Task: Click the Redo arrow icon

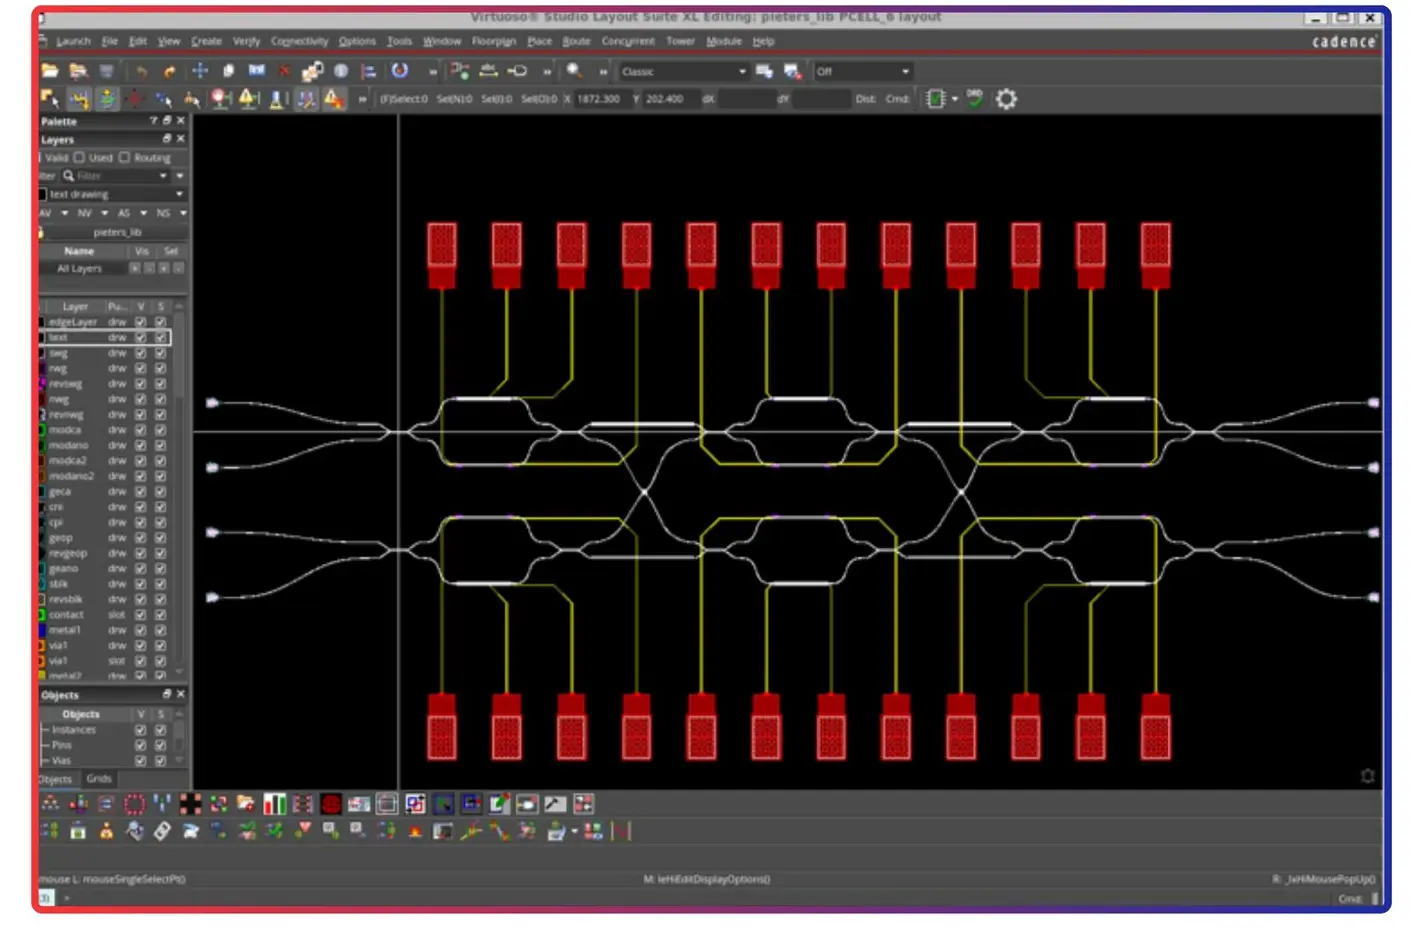Action: pyautogui.click(x=170, y=71)
